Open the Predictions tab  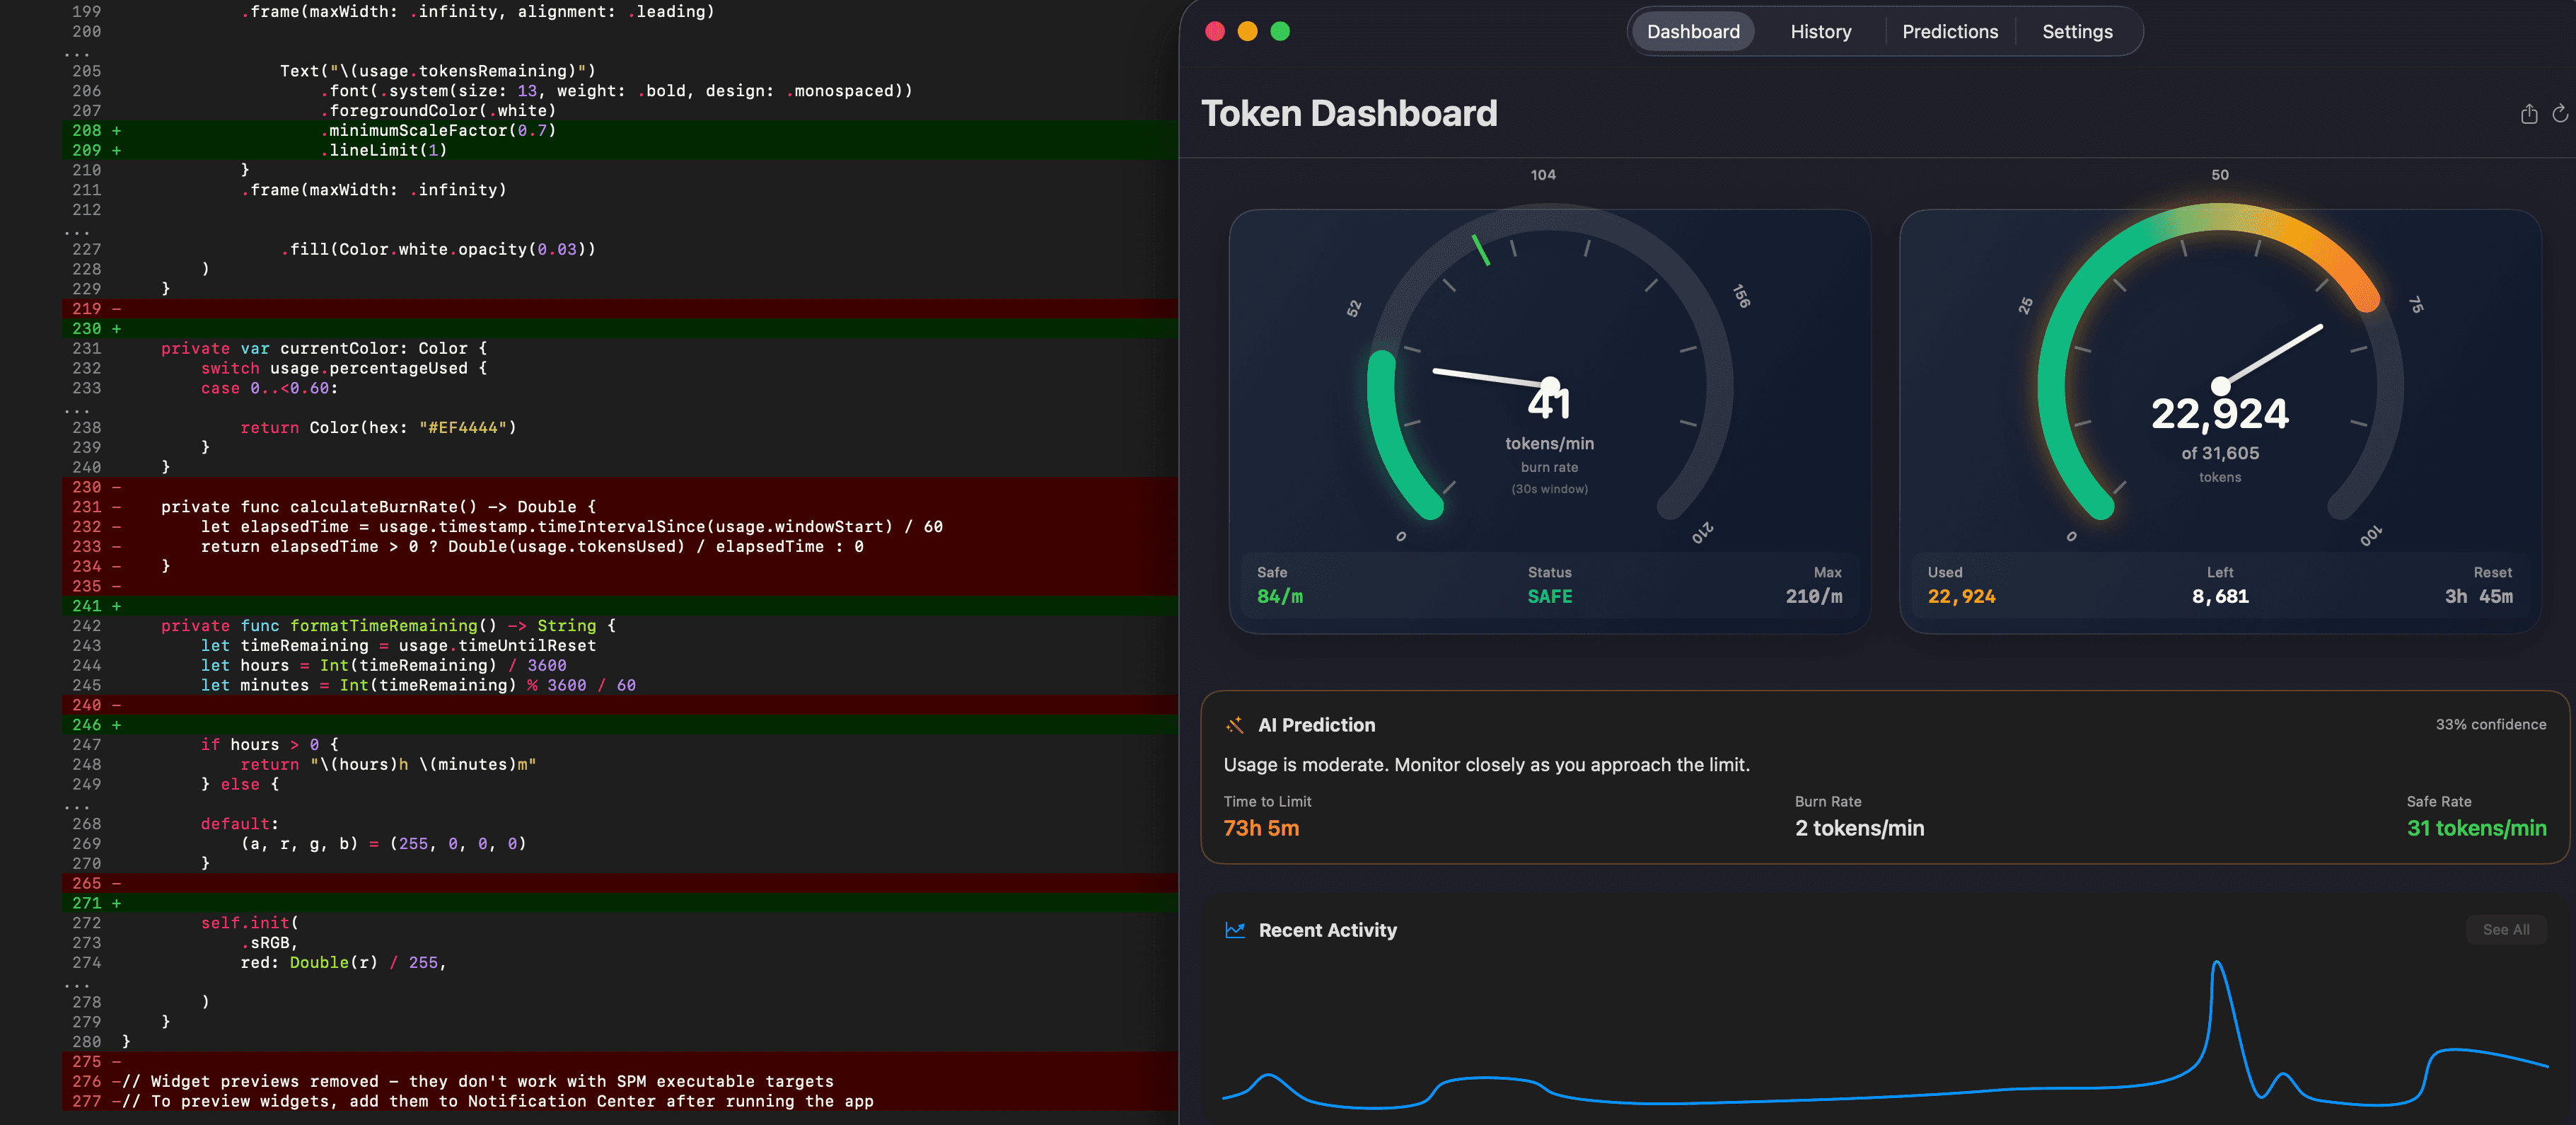click(1949, 31)
